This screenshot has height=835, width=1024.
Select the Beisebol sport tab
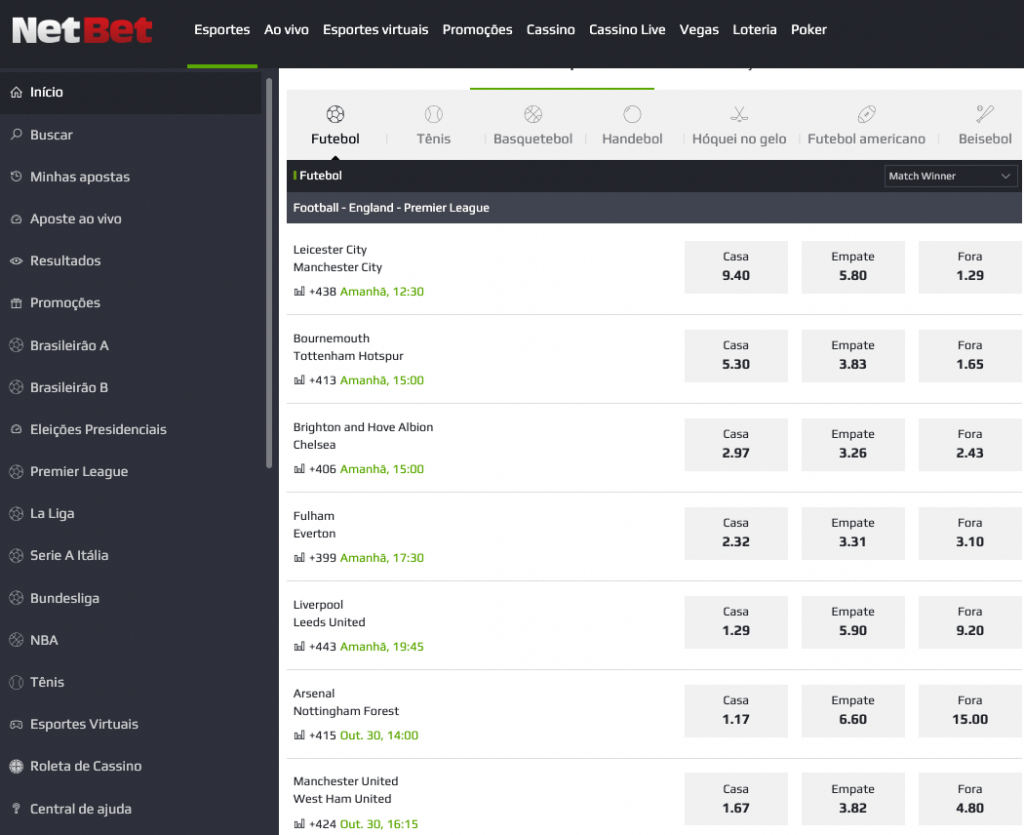pyautogui.click(x=984, y=125)
